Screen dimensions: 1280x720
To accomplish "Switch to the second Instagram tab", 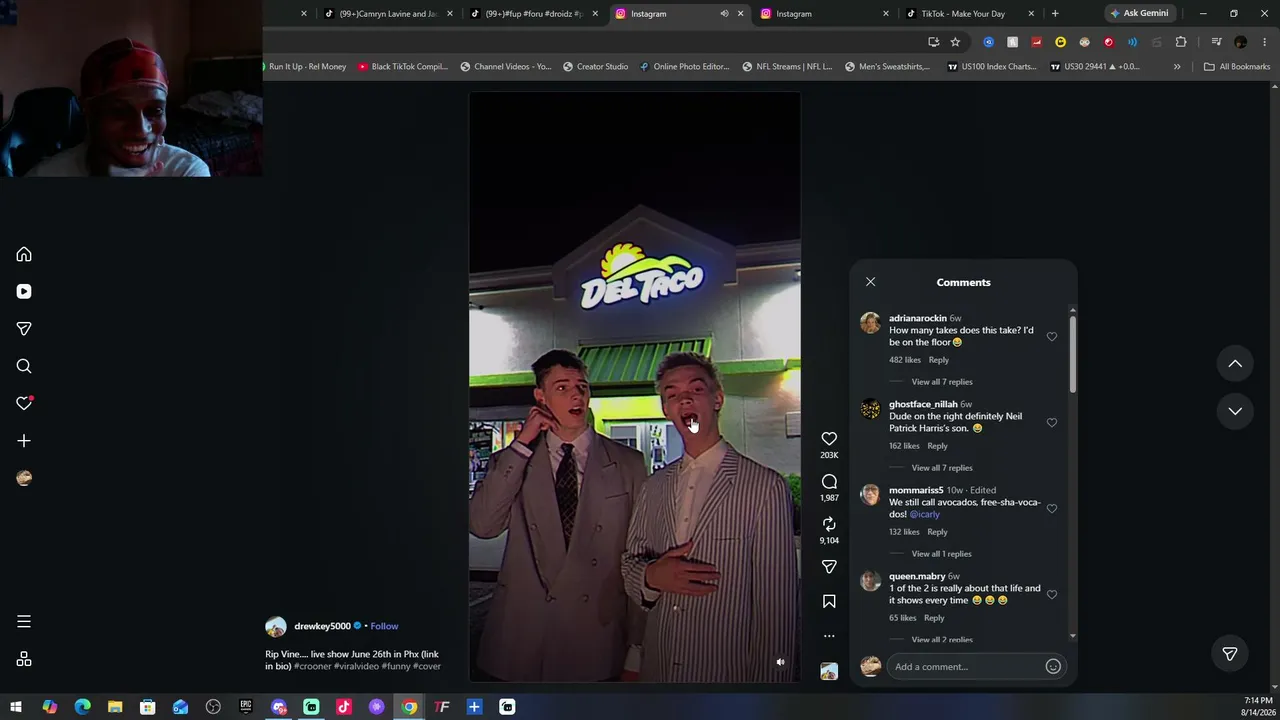I will click(x=823, y=14).
